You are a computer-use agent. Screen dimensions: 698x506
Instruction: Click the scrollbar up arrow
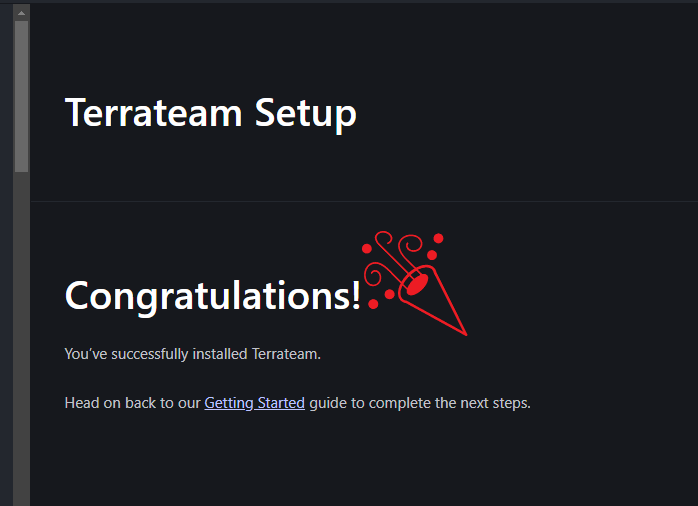pyautogui.click(x=21, y=13)
